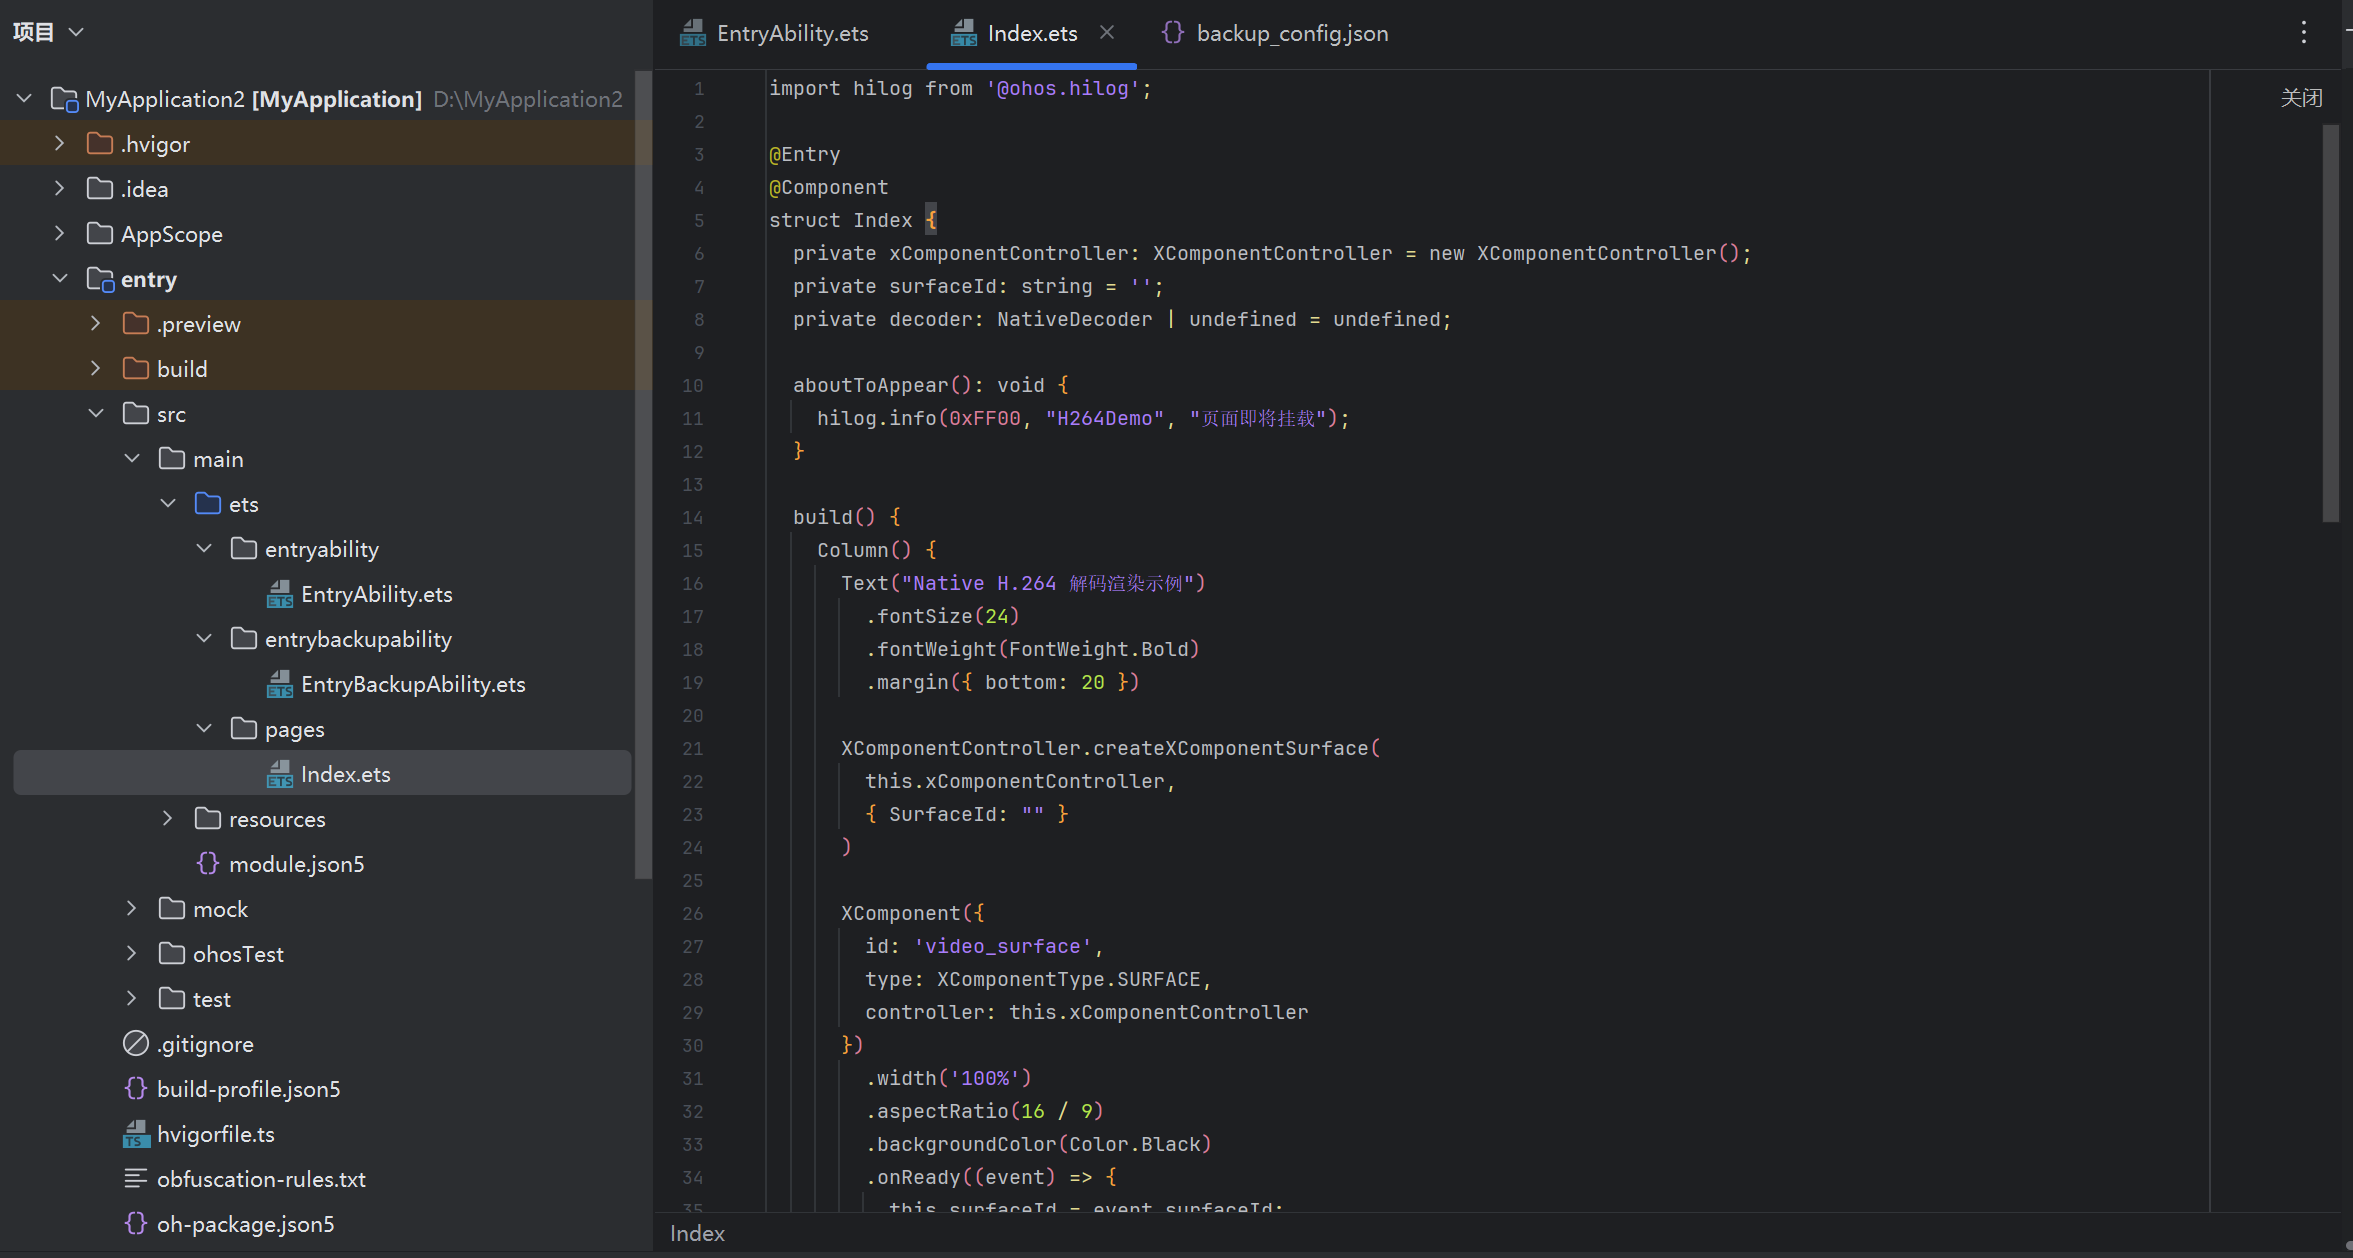Viewport: 2353px width, 1258px height.
Task: Click the braces icon of oh-package.json5
Action: 136,1224
